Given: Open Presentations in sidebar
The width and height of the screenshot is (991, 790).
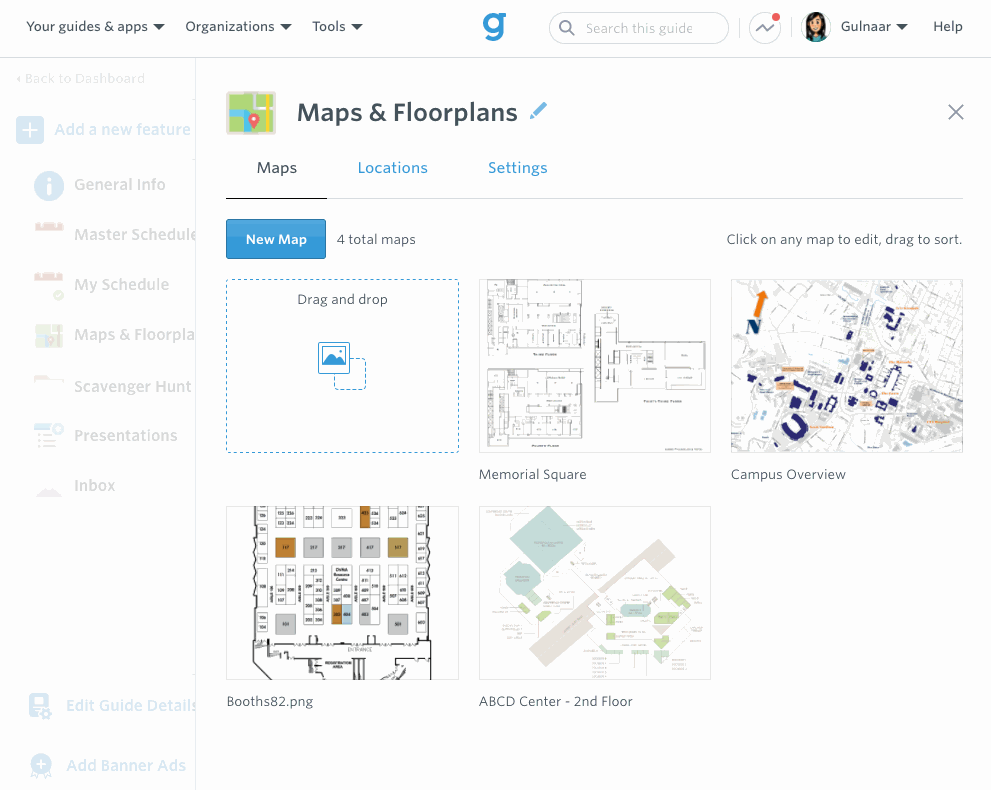Looking at the screenshot, I should [x=126, y=435].
